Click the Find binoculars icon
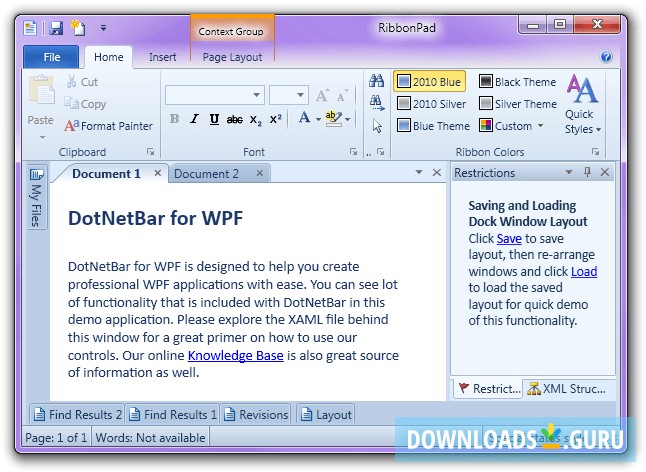Image resolution: width=646 pixels, height=472 pixels. 376,81
